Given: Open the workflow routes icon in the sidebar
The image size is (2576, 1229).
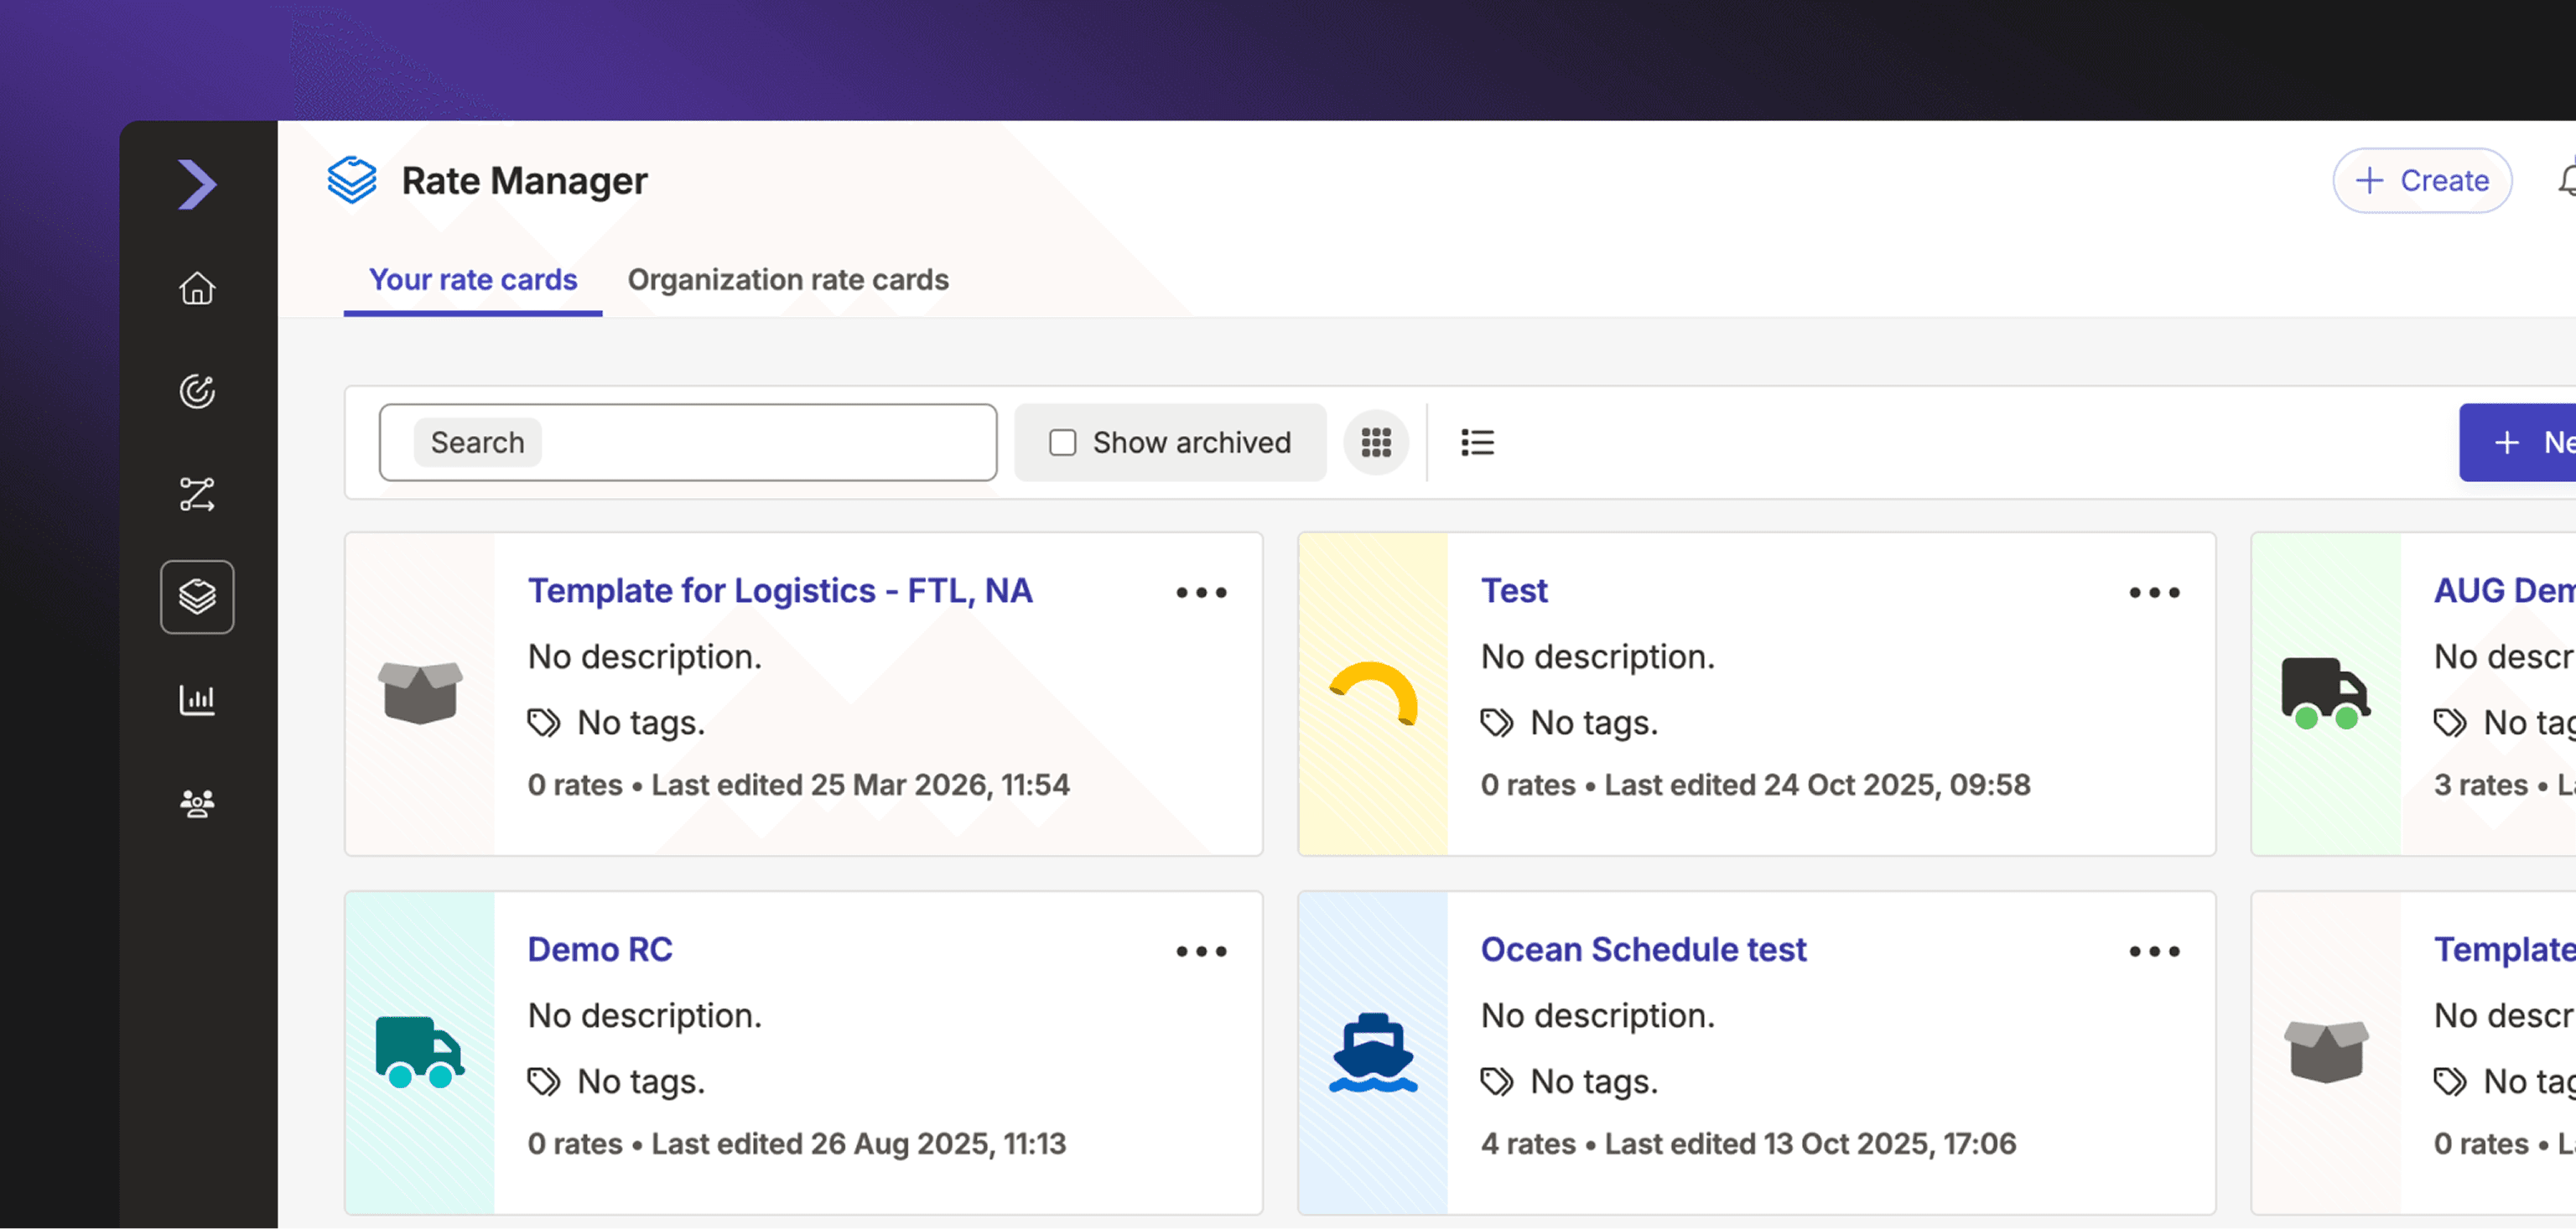Looking at the screenshot, I should tap(196, 495).
